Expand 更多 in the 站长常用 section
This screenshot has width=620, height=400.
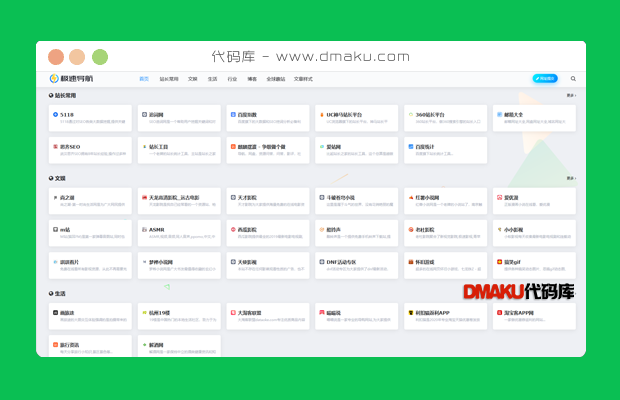coord(571,96)
